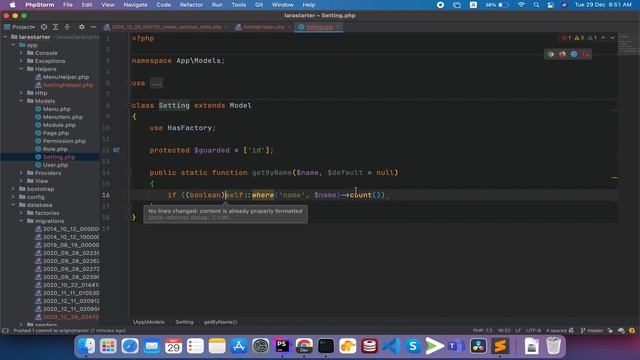
Task: Open the master git branch widget
Action: point(592,331)
